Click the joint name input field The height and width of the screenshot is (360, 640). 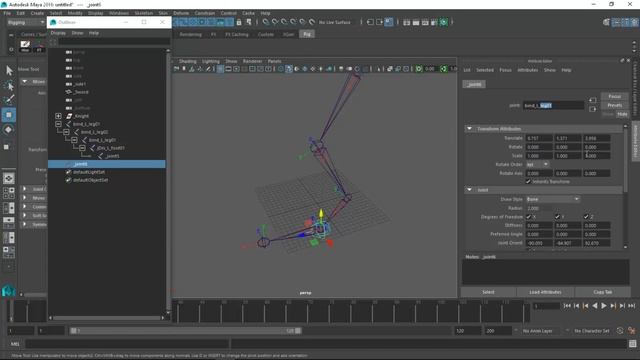553,105
